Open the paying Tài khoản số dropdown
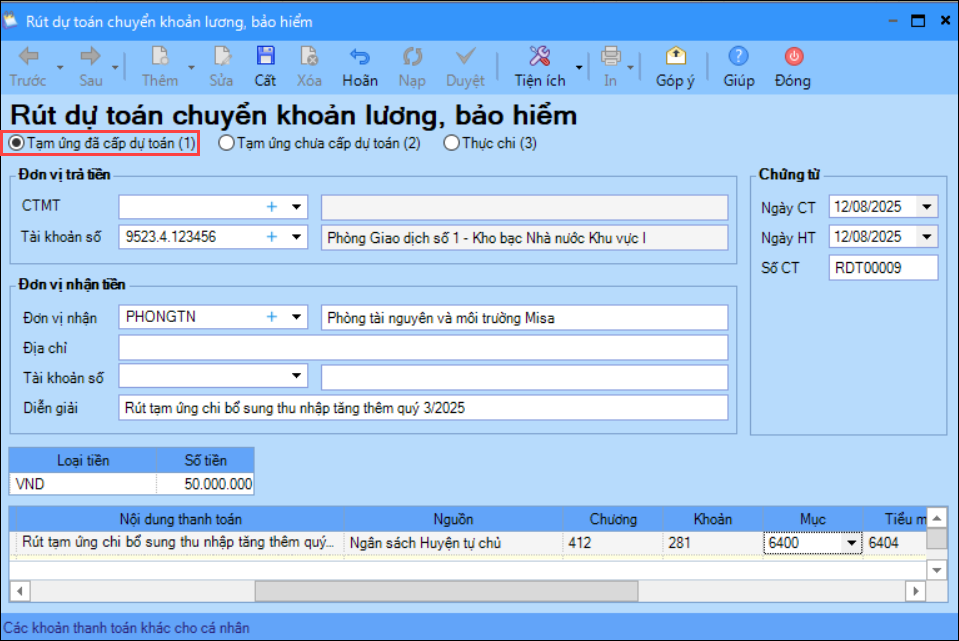Image resolution: width=959 pixels, height=641 pixels. [296, 237]
